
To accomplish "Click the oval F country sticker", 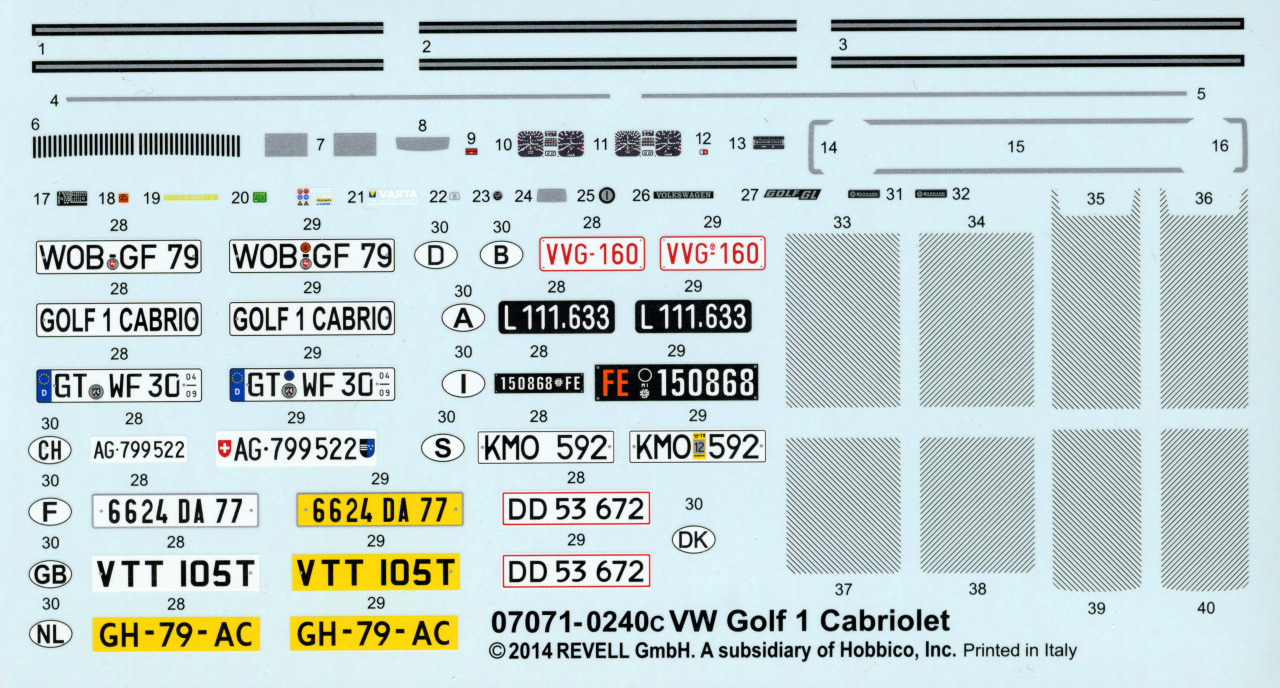I will pos(50,513).
